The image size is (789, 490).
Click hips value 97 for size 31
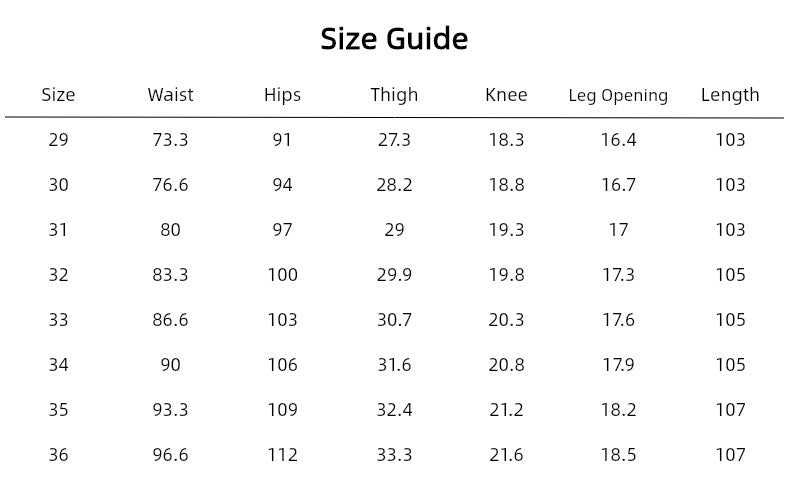[x=282, y=230]
